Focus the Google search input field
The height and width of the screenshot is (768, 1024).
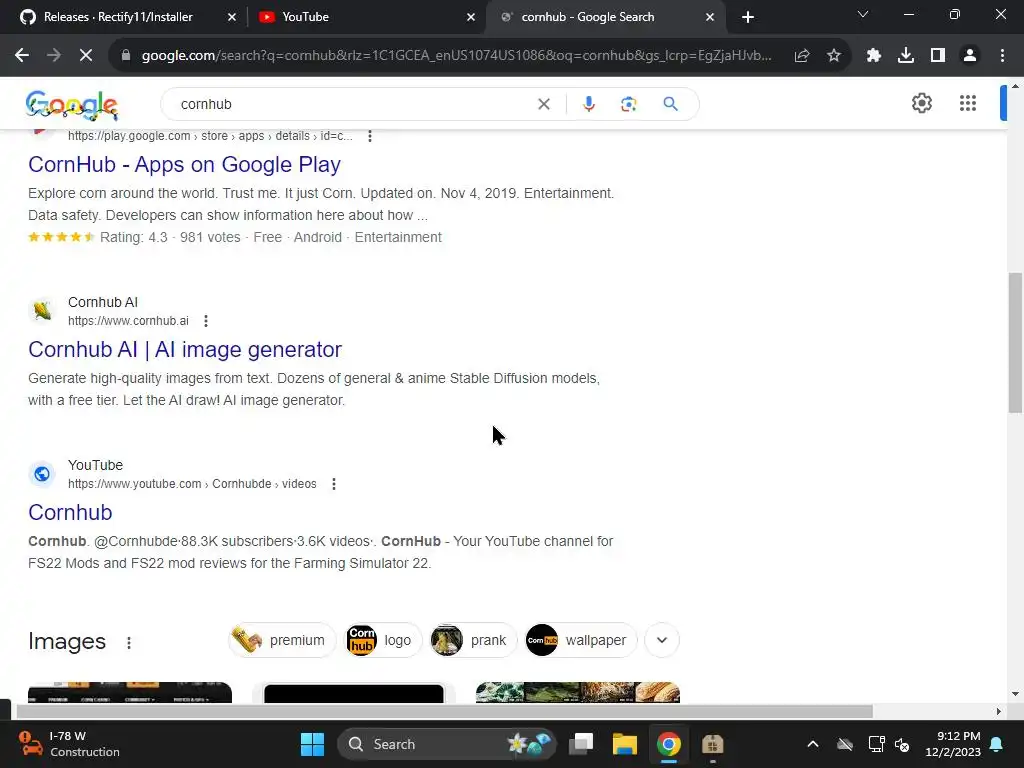click(x=356, y=104)
